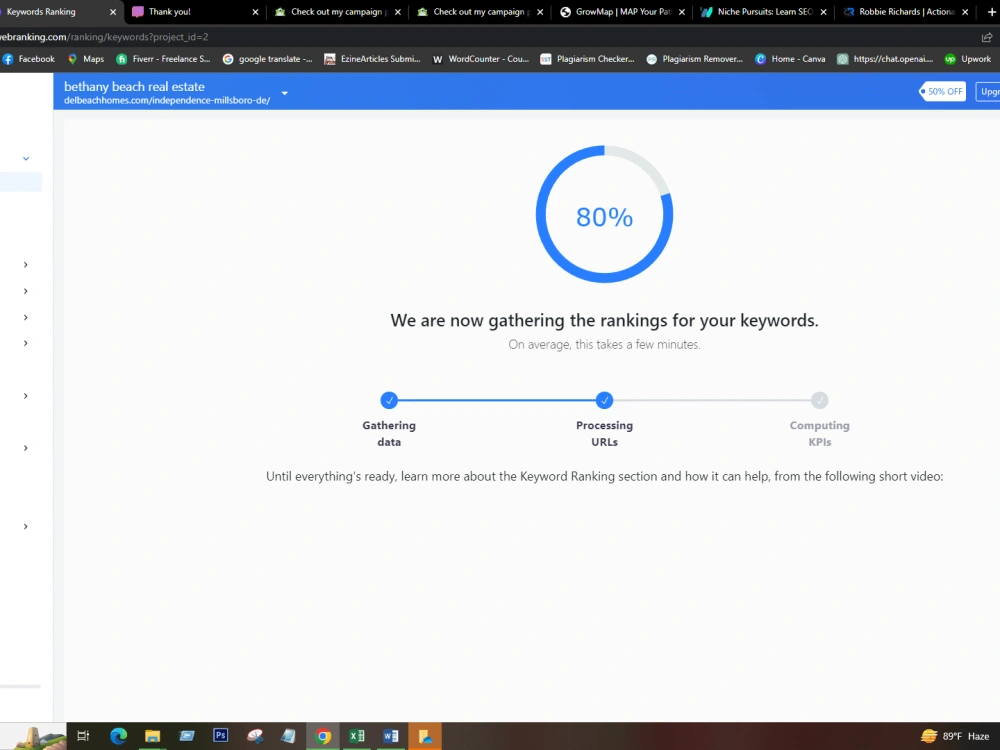Click the browser address bar URL
The image size is (1000, 750).
(104, 37)
